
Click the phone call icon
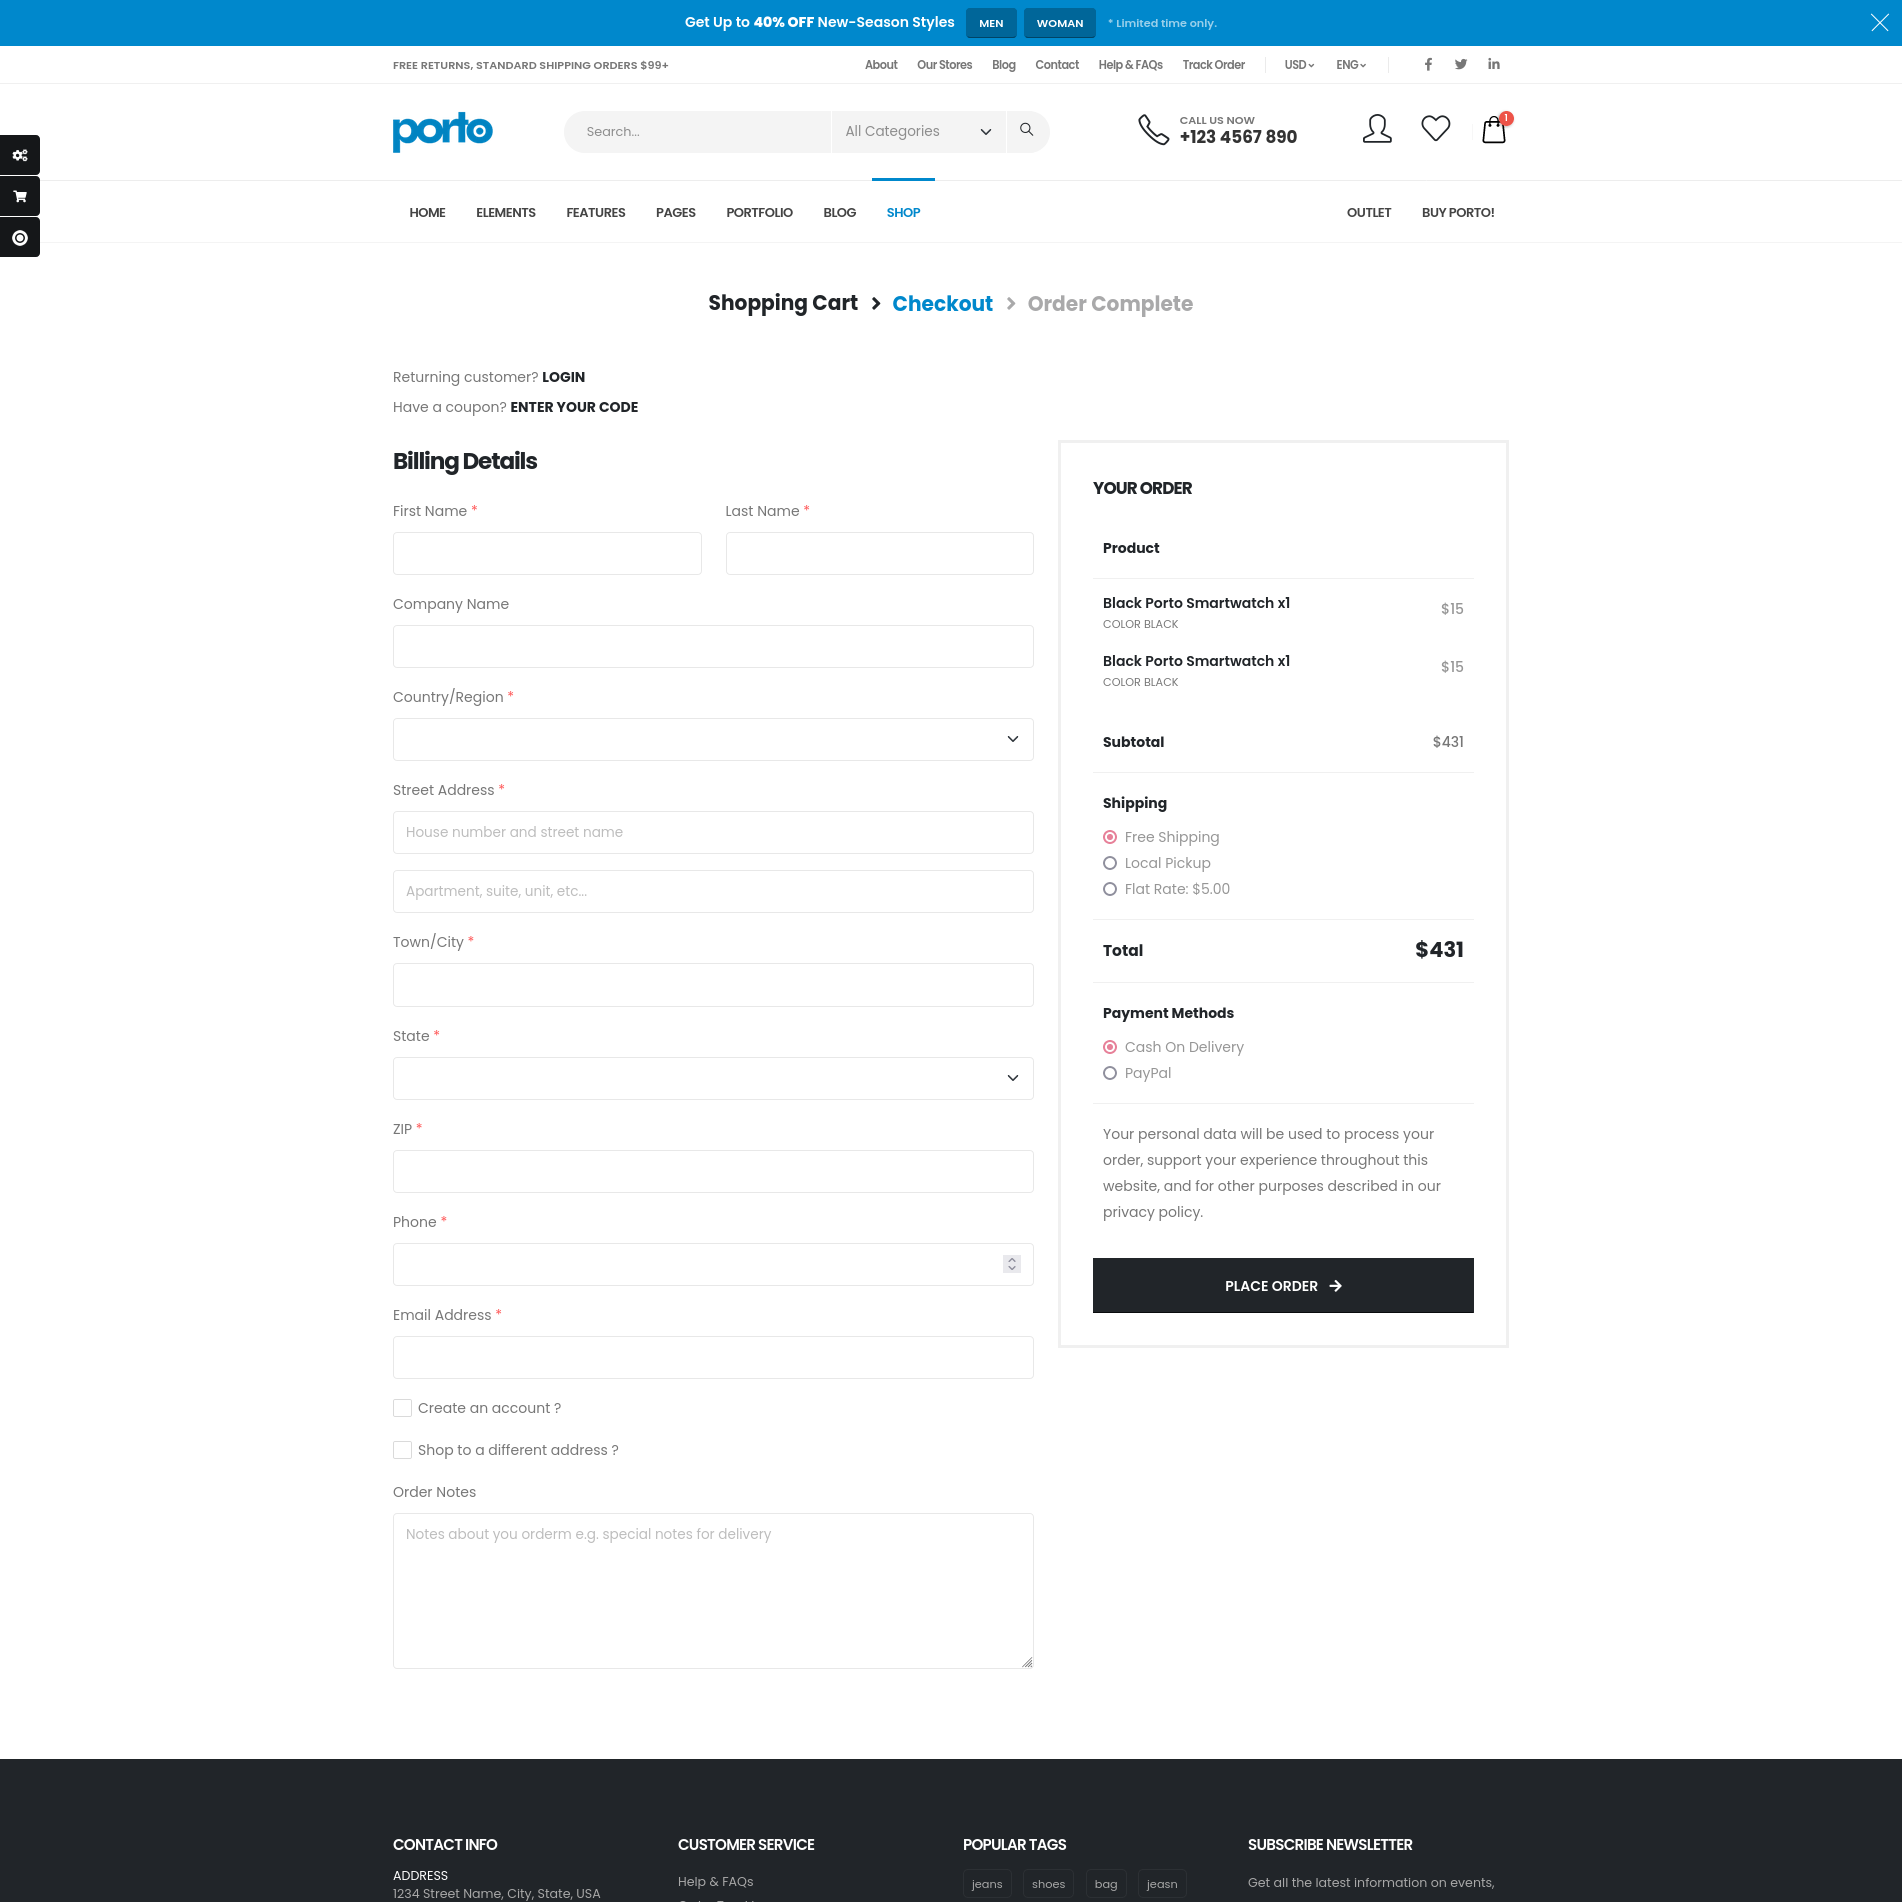click(x=1153, y=130)
